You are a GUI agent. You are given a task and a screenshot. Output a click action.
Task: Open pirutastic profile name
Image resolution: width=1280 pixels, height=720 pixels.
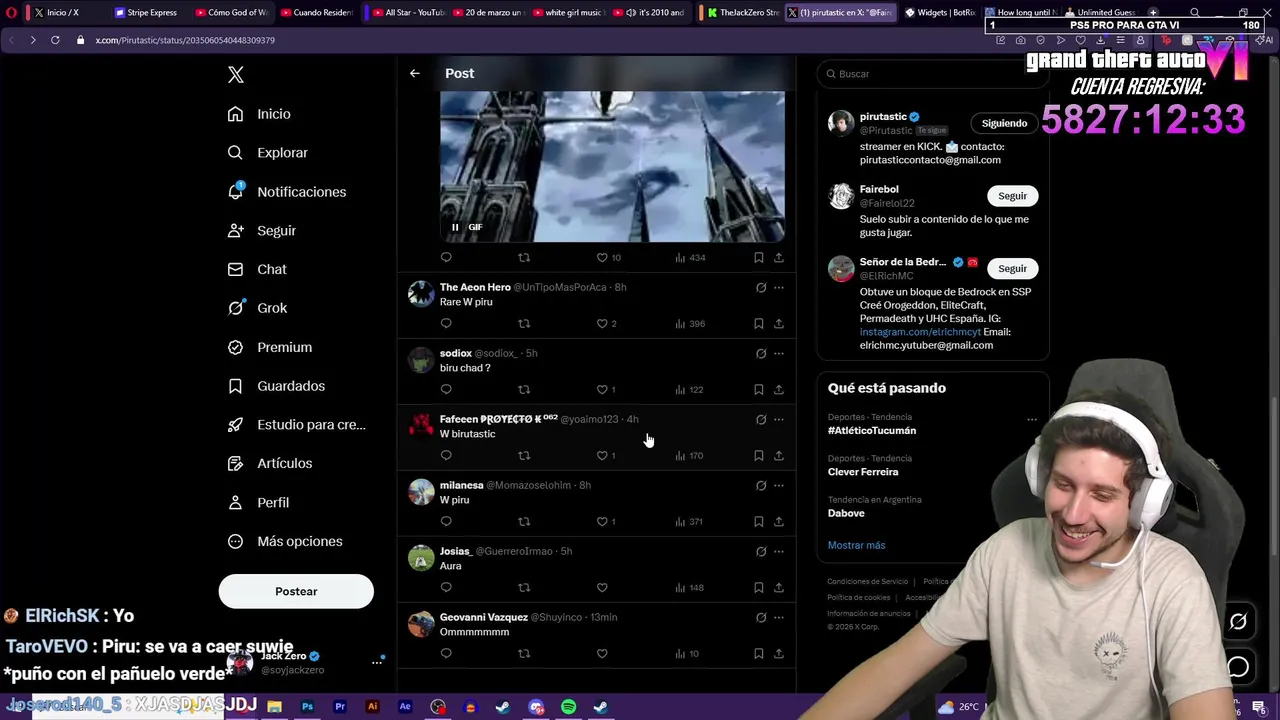click(x=883, y=117)
